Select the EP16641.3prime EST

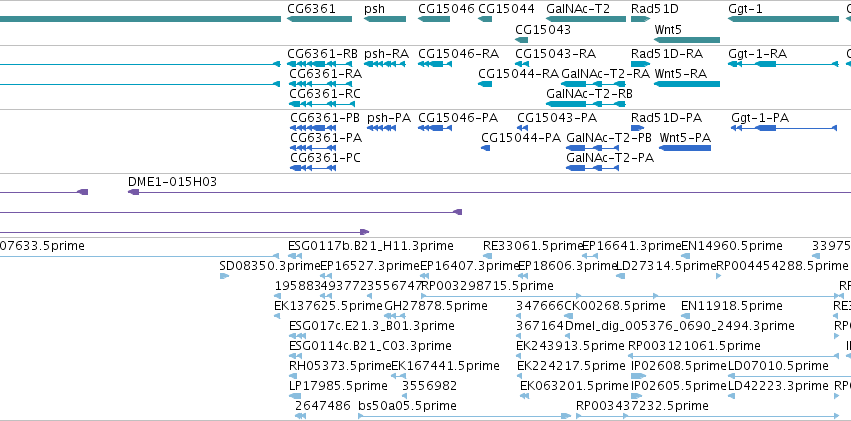tap(590, 256)
